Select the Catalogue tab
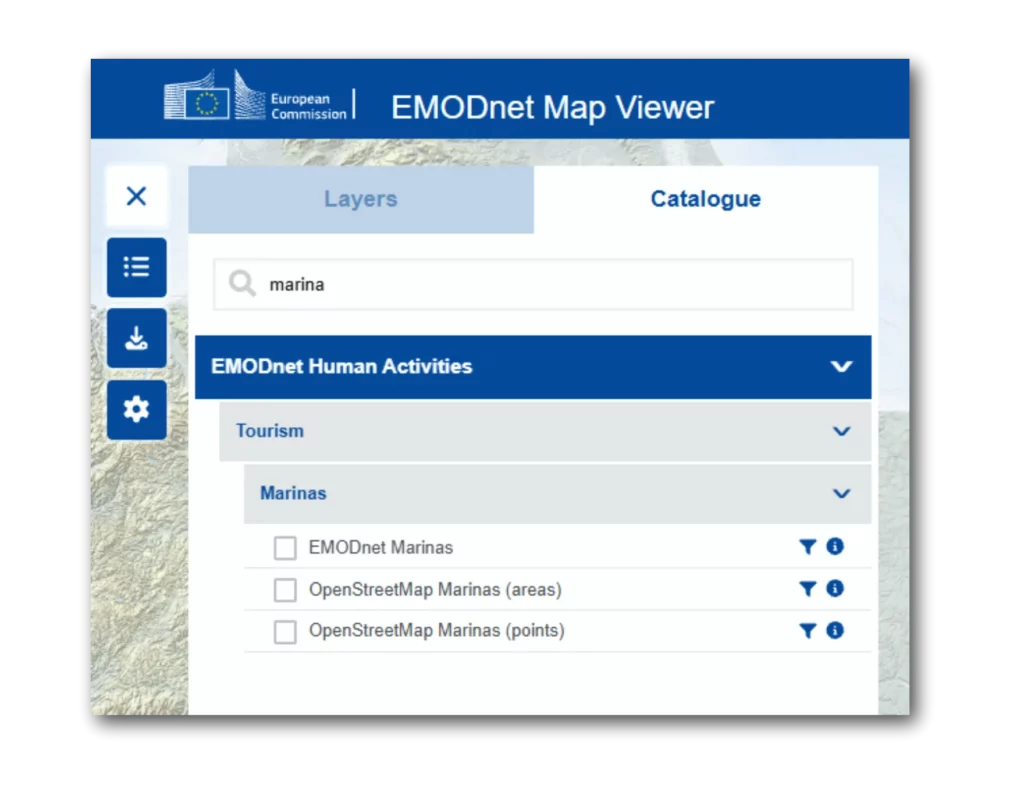This screenshot has height=792, width=1024. 705,199
